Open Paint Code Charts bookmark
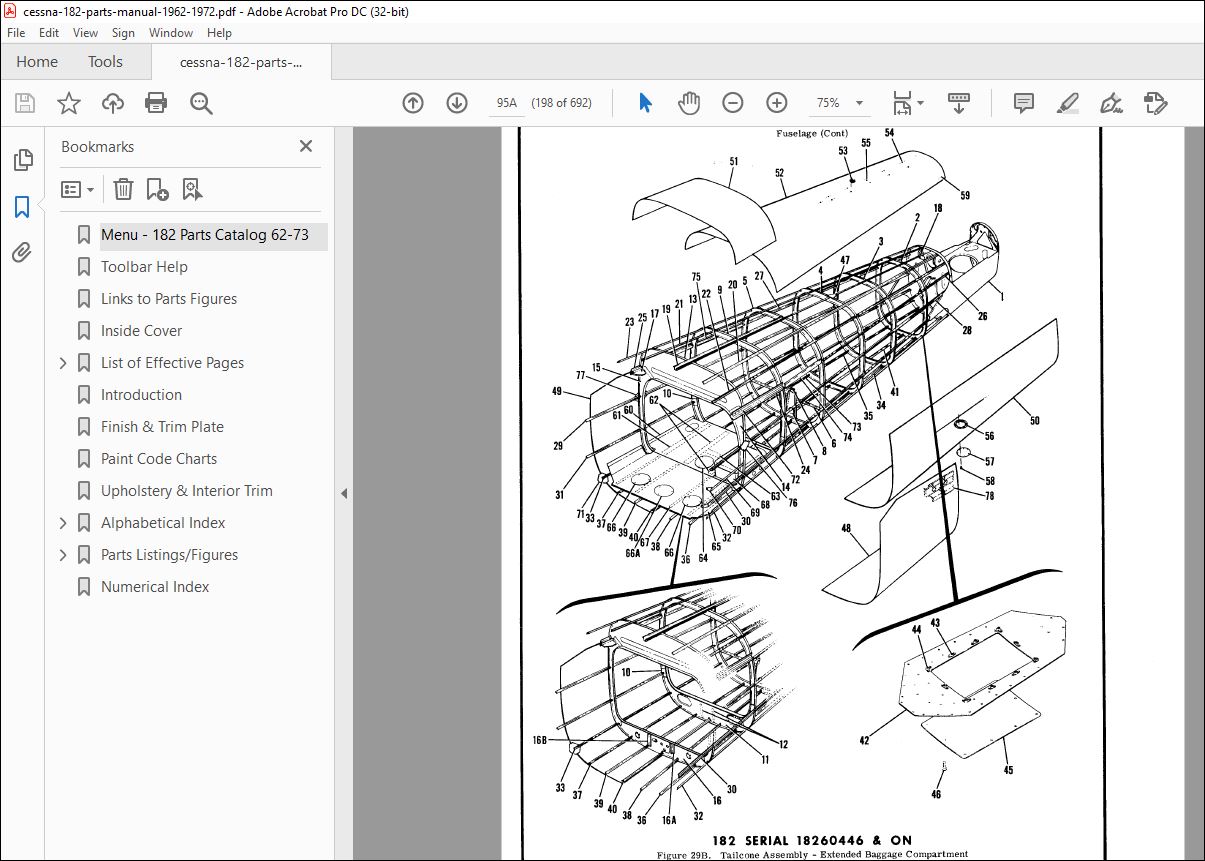Screen dimensions: 1205x861 point(159,459)
